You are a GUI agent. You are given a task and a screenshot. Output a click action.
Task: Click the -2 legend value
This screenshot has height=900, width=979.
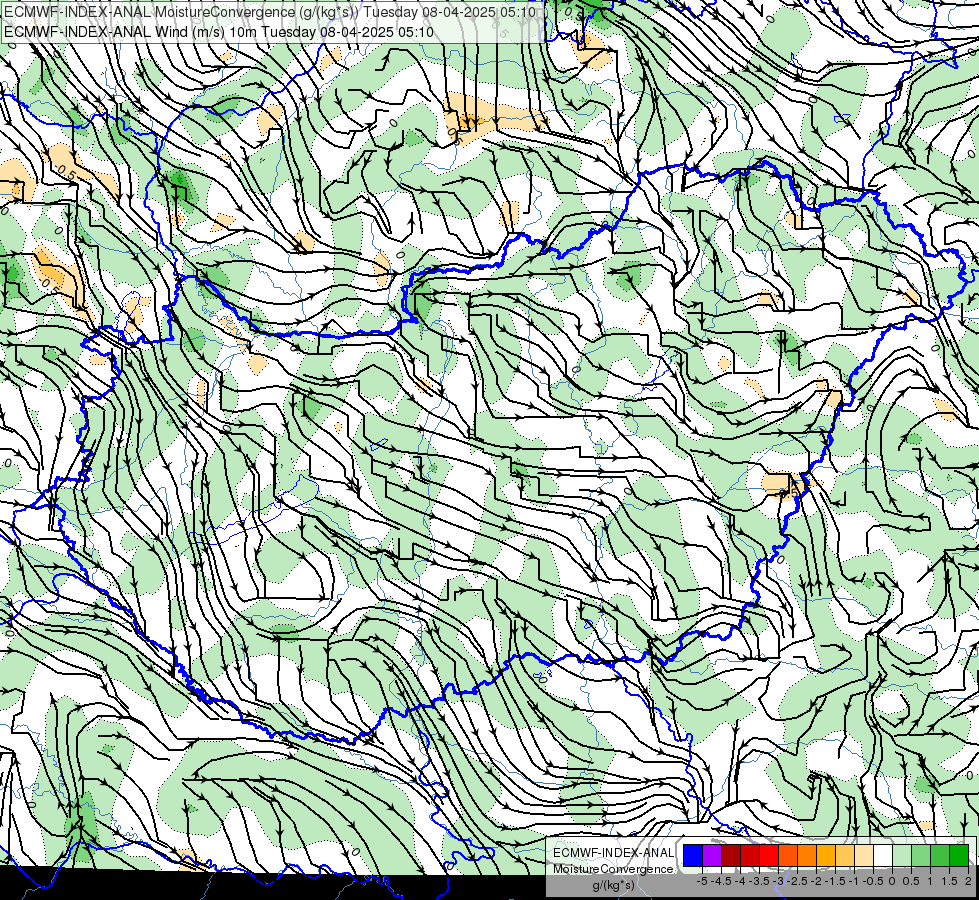[816, 881]
